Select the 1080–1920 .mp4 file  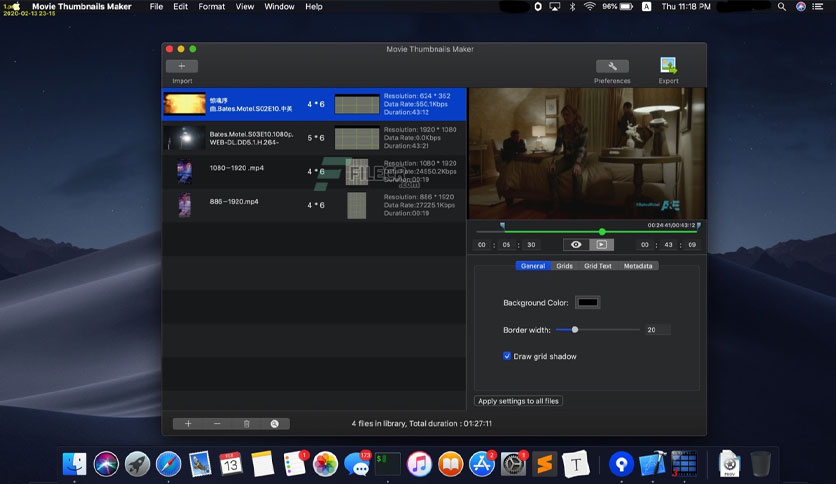tap(314, 172)
